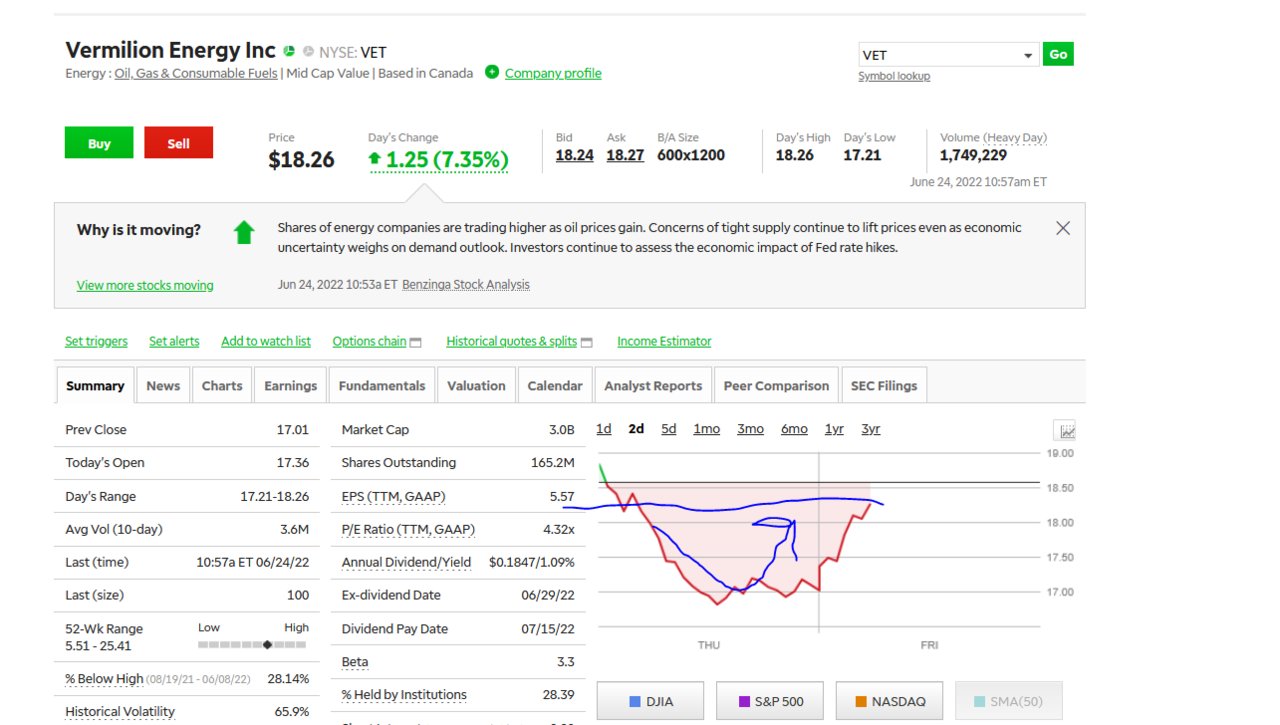Image resolution: width=1280 pixels, height=725 pixels.
Task: Set chart range to 5d
Action: tap(669, 428)
